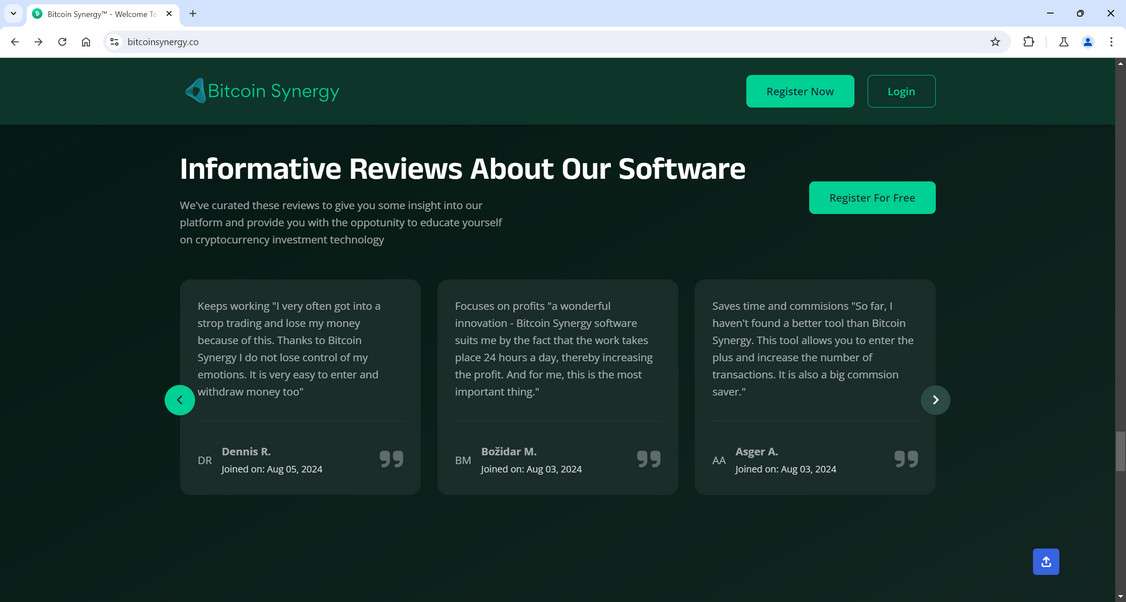
Task: Minimize the Chrome window
Action: tap(1050, 14)
